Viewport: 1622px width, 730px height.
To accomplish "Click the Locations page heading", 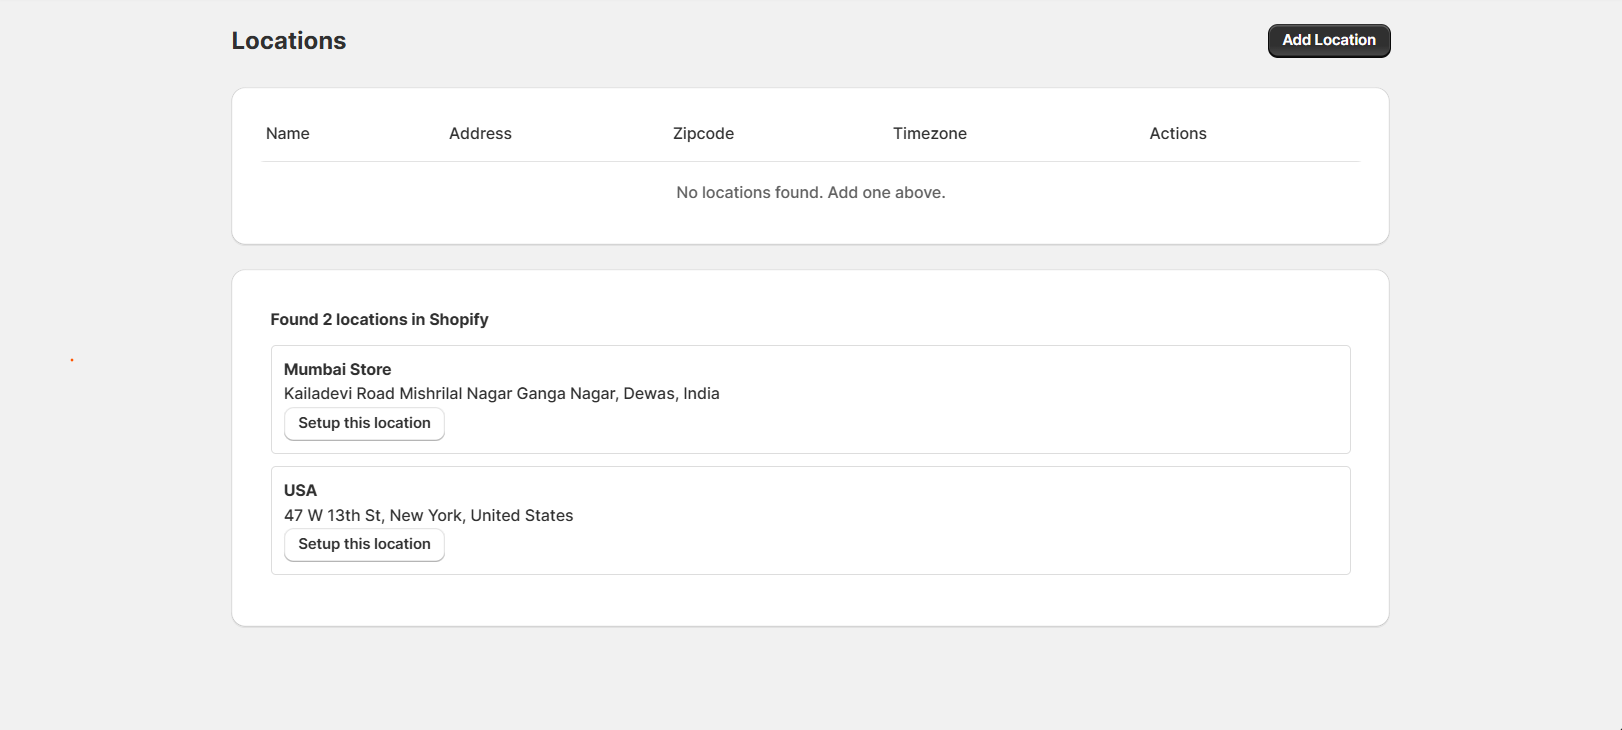I will pos(289,41).
